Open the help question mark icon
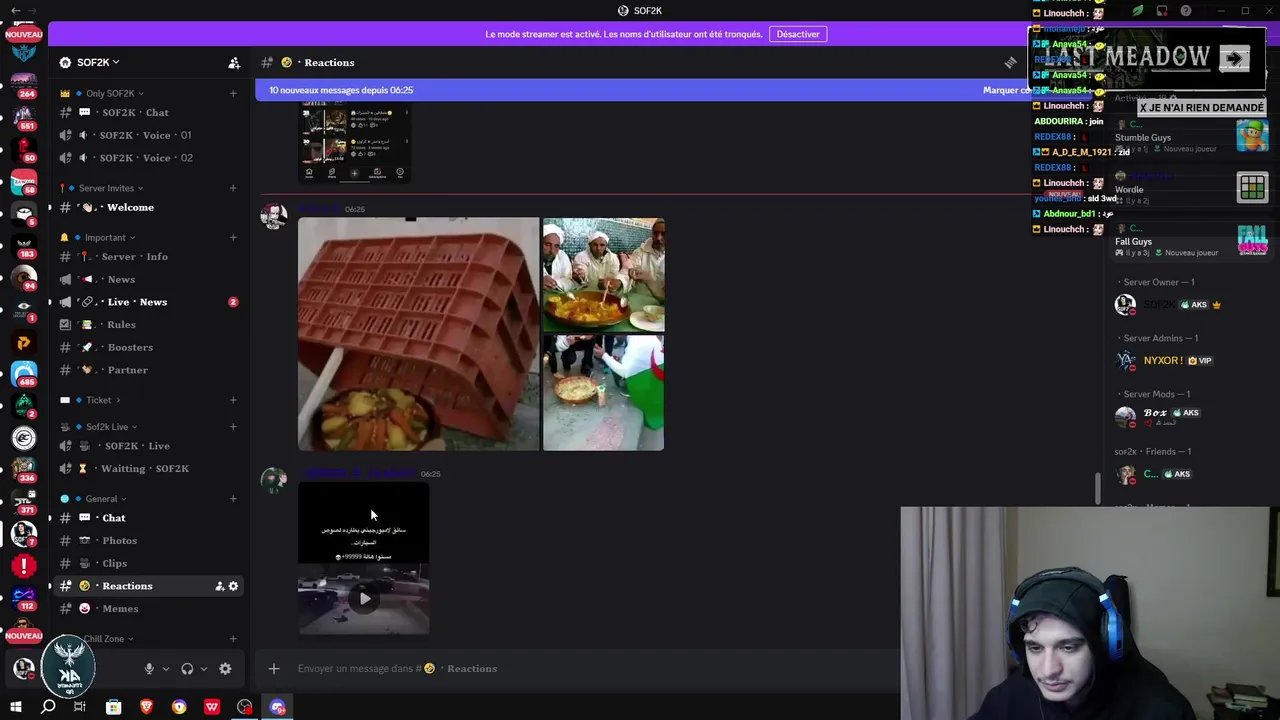The height and width of the screenshot is (720, 1280). click(1186, 11)
